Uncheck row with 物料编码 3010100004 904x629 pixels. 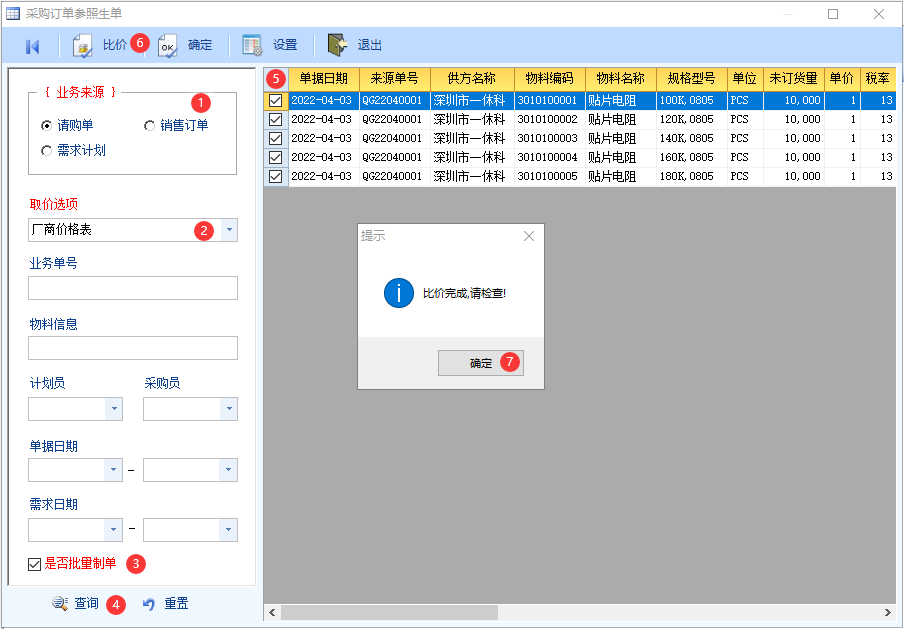coord(276,157)
